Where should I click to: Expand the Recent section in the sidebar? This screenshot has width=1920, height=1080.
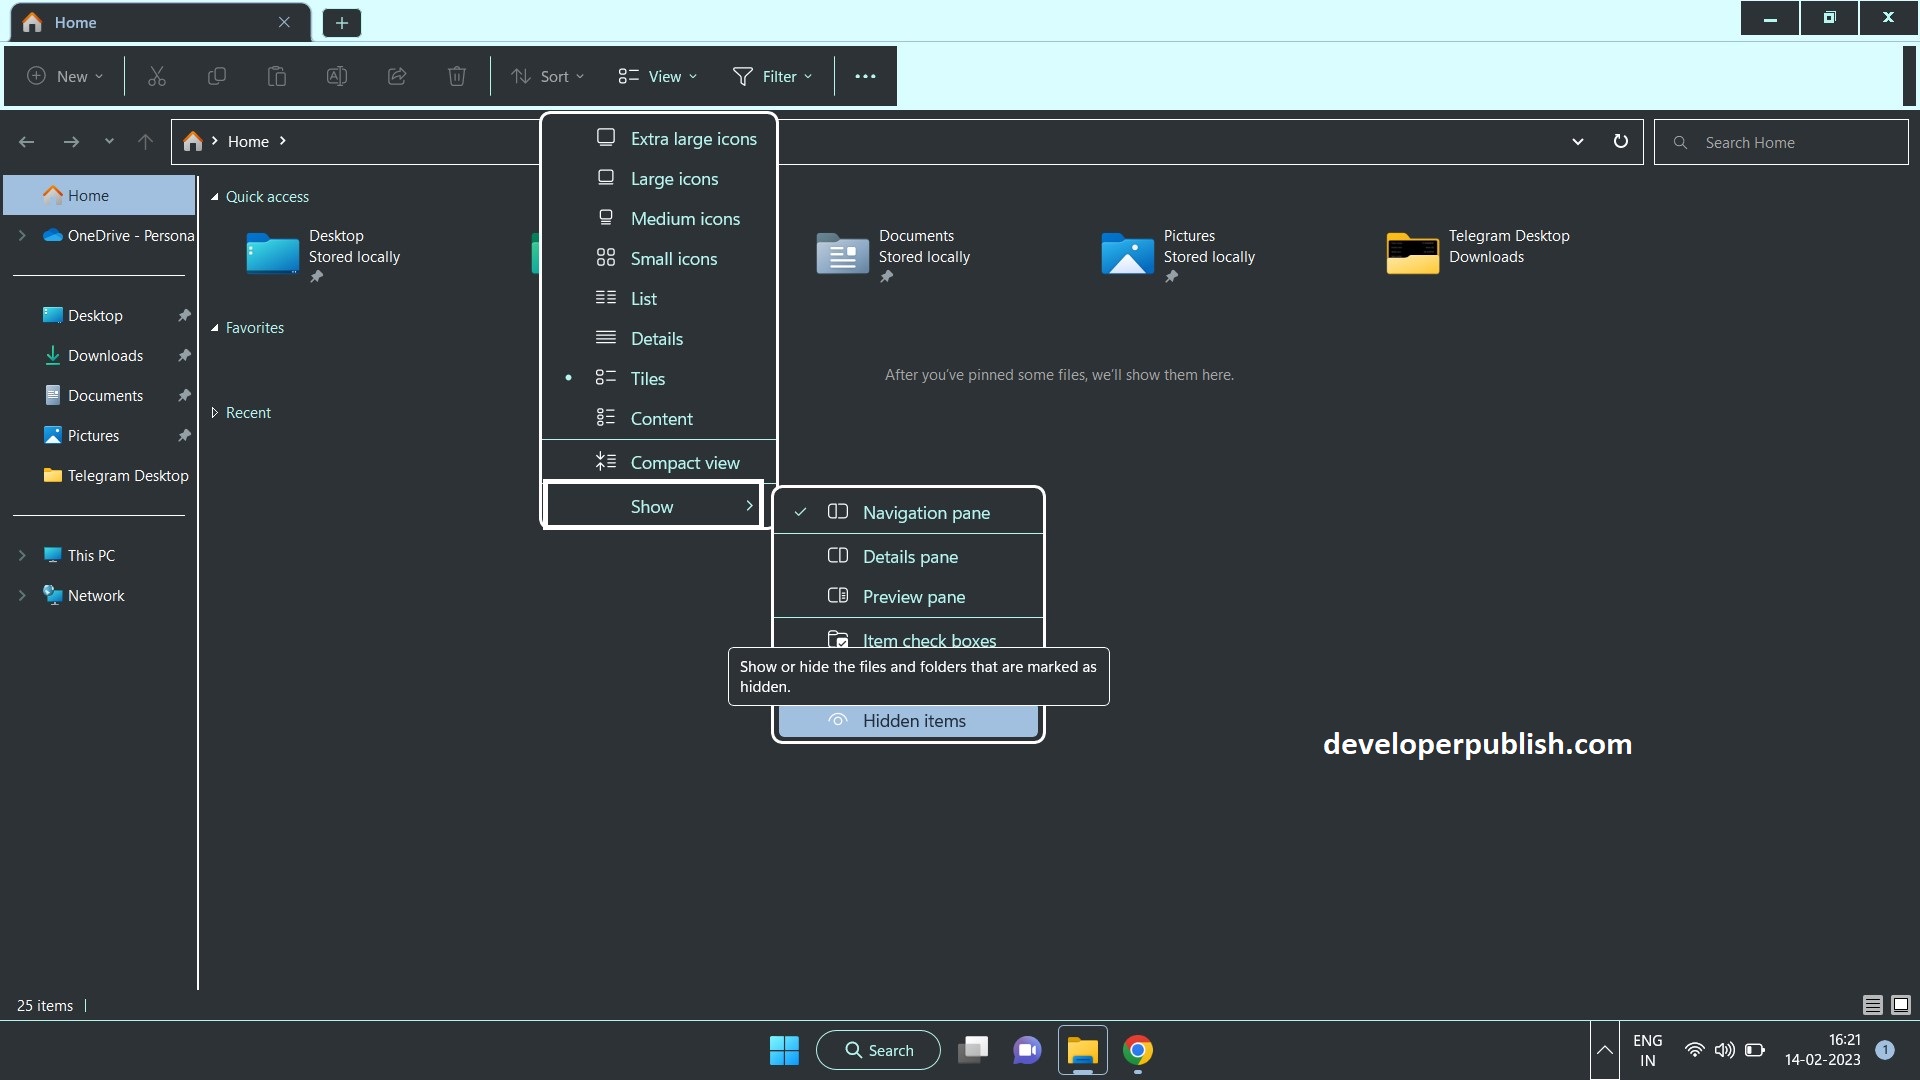(213, 412)
